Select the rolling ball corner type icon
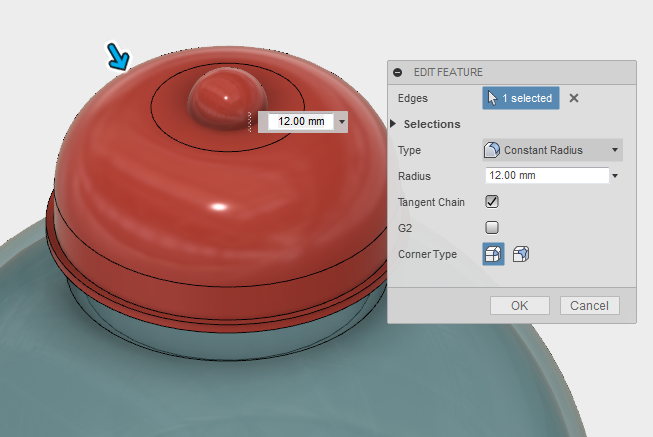Image resolution: width=653 pixels, height=437 pixels. tap(493, 254)
